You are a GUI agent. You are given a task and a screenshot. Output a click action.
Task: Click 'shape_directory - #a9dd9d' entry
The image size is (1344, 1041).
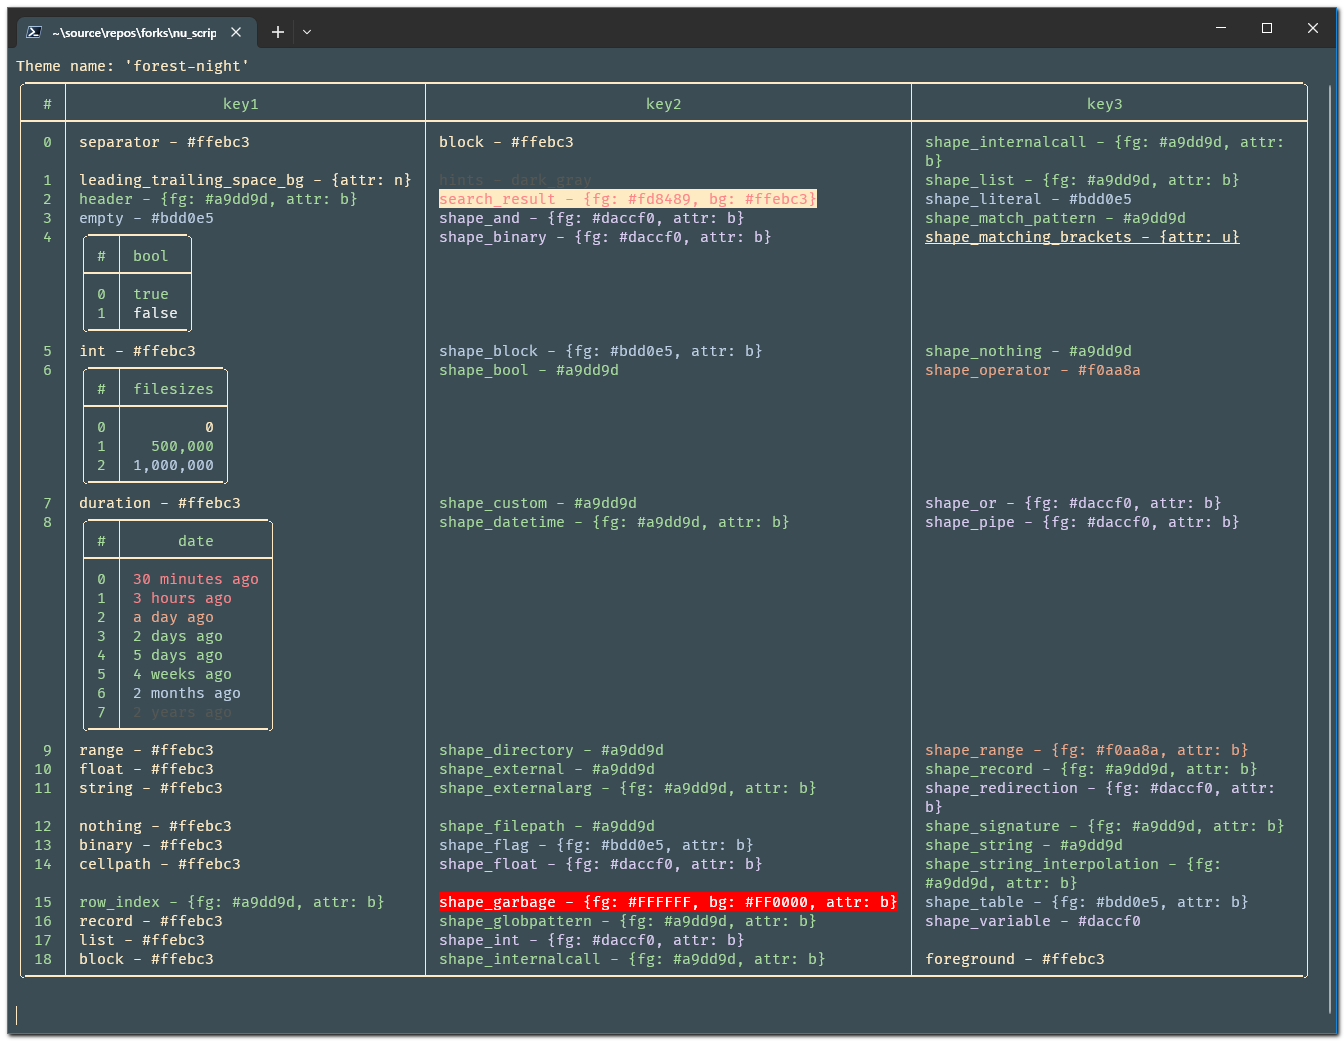pos(552,750)
